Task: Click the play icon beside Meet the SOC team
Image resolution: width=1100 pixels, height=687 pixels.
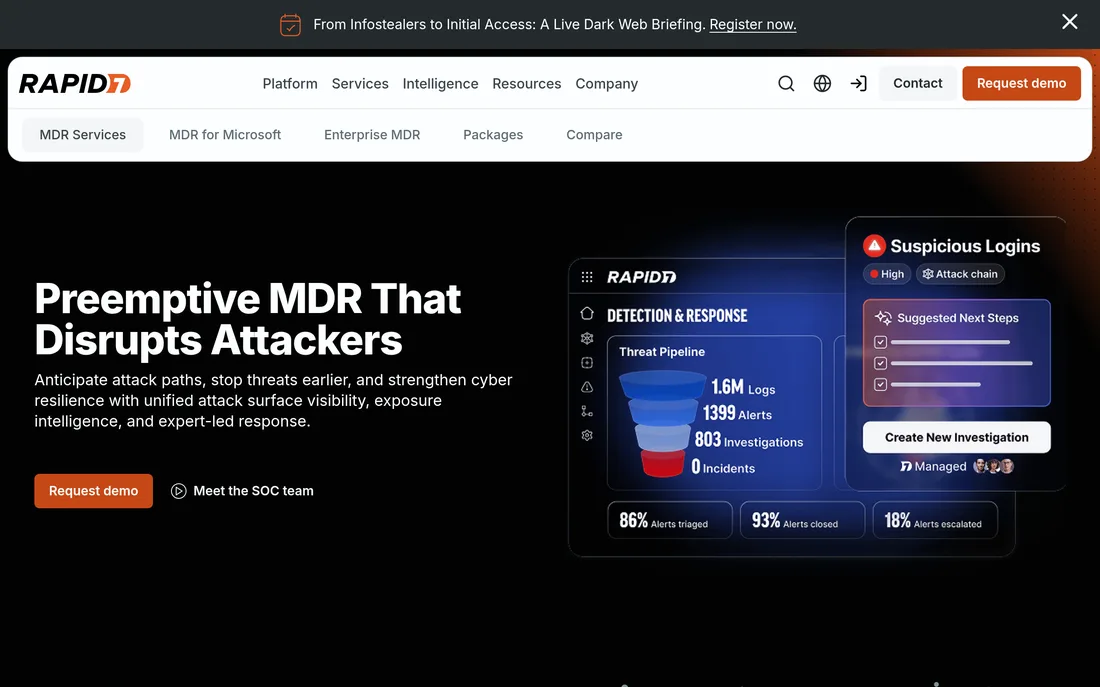Action: pyautogui.click(x=179, y=491)
